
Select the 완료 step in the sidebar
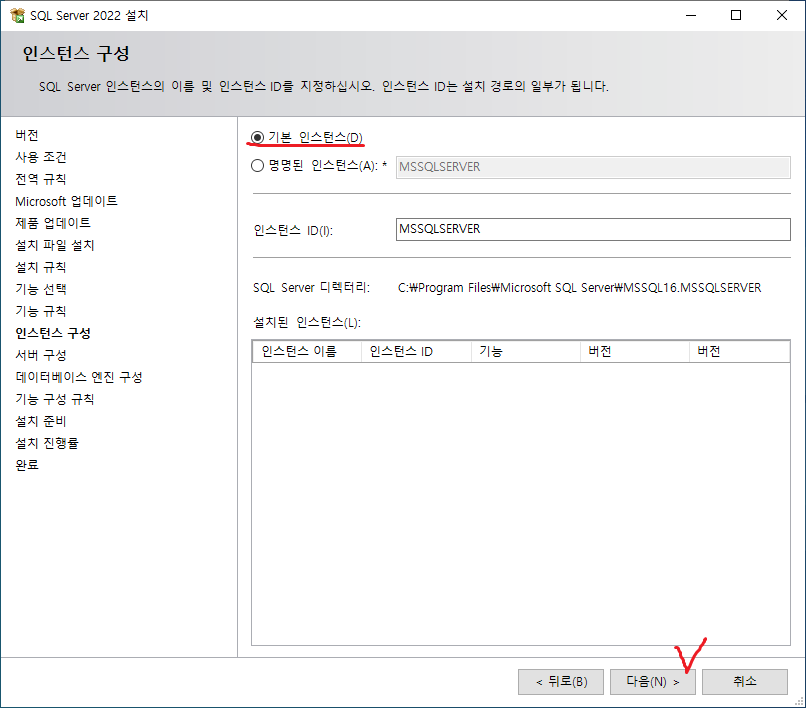[x=27, y=465]
